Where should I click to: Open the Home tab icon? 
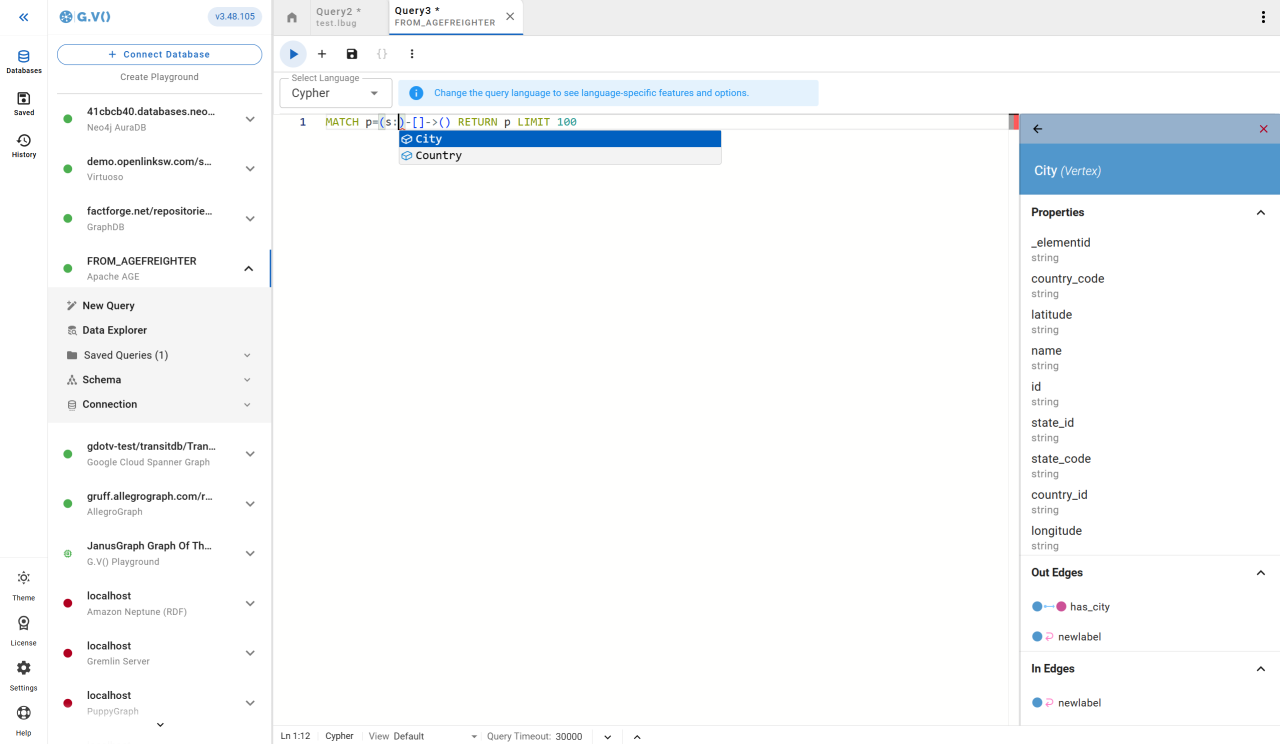292,17
